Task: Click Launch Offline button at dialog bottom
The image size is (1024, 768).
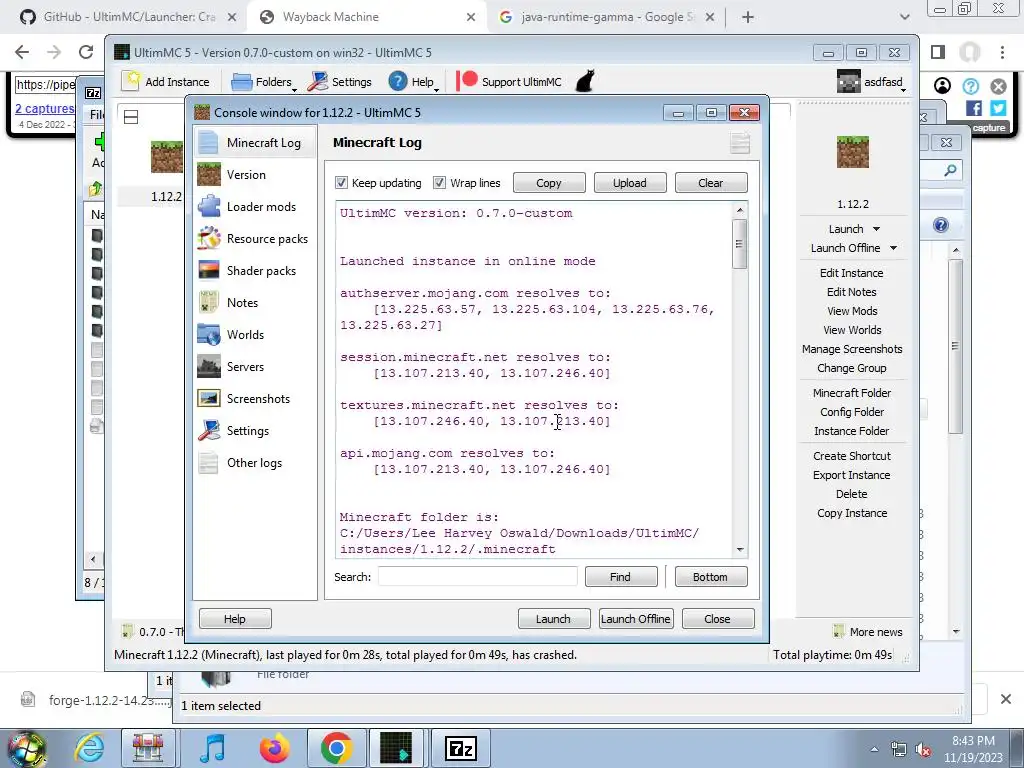Action: pyautogui.click(x=635, y=618)
